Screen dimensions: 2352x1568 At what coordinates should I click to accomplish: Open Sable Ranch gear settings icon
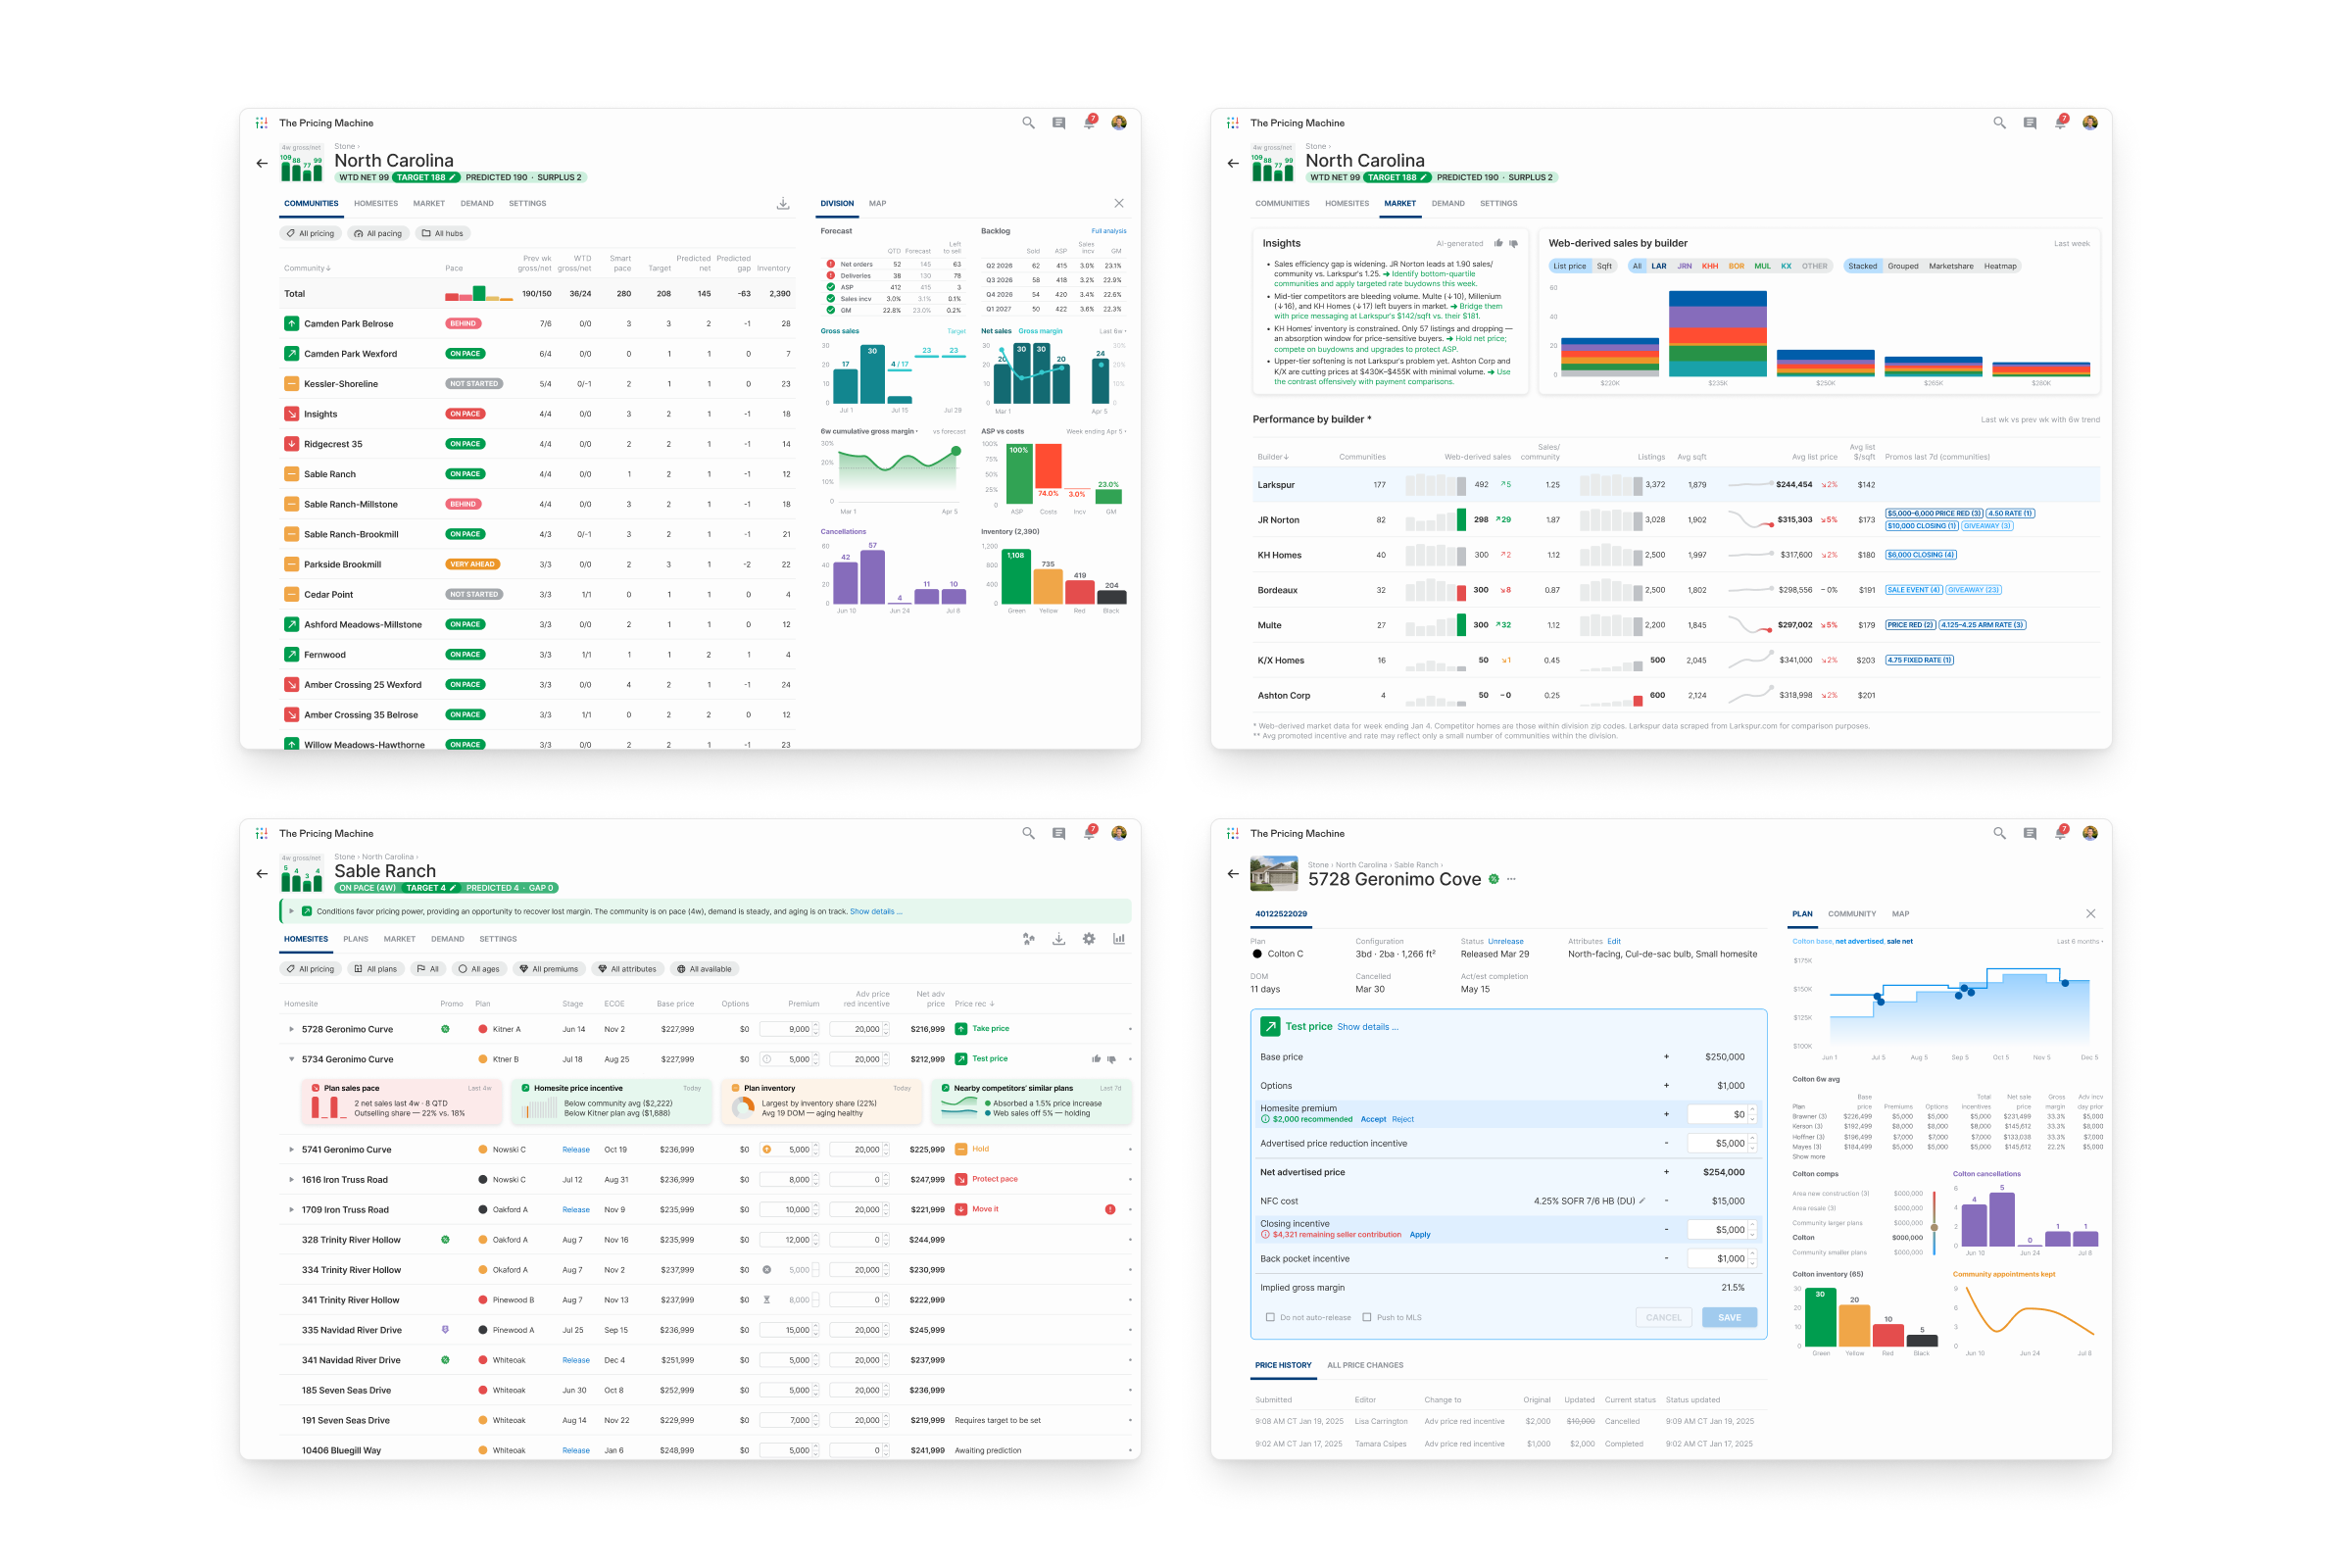tap(1089, 939)
